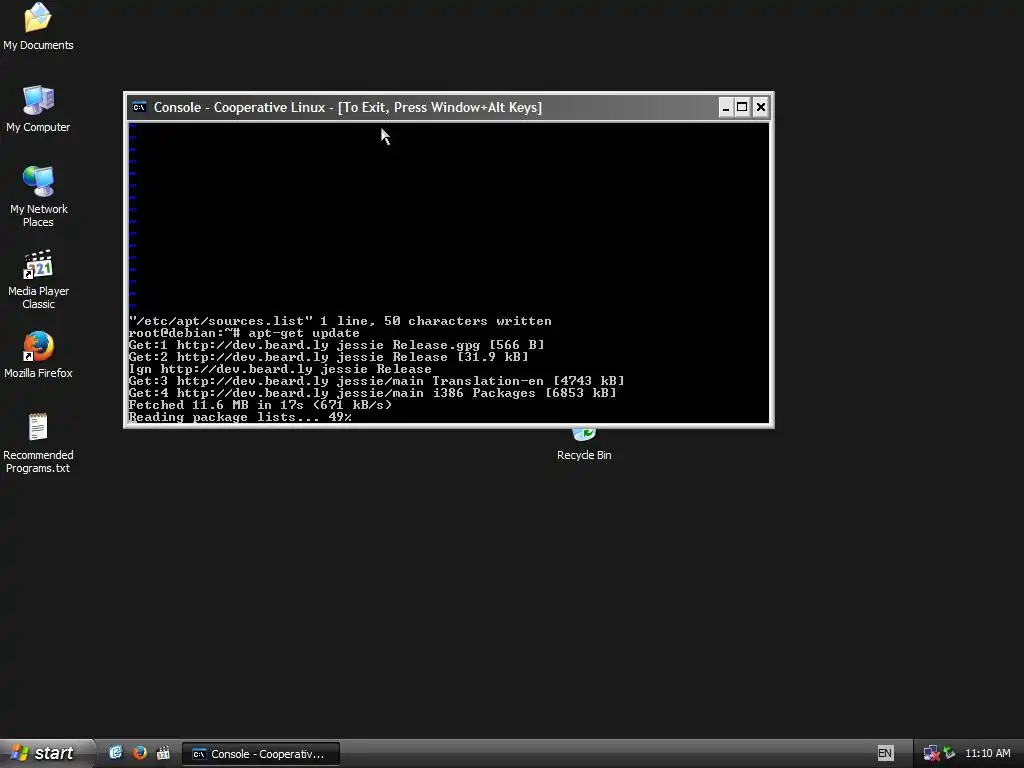Select Media Player Classic shortcut
Image resolution: width=1024 pixels, height=768 pixels.
pyautogui.click(x=38, y=279)
